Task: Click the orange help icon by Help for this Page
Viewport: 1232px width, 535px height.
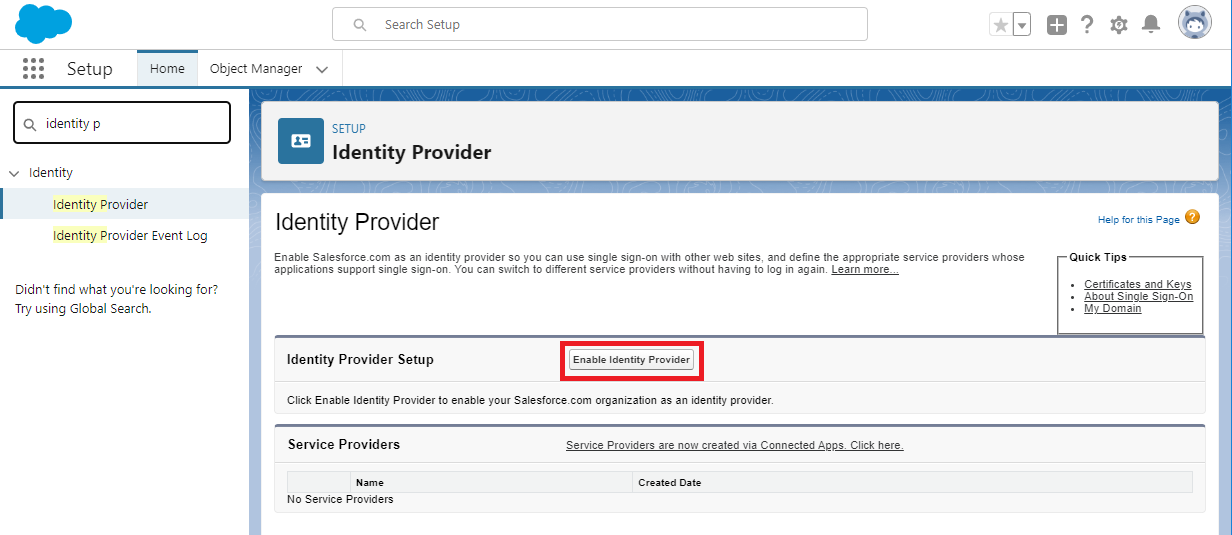Action: point(1192,217)
